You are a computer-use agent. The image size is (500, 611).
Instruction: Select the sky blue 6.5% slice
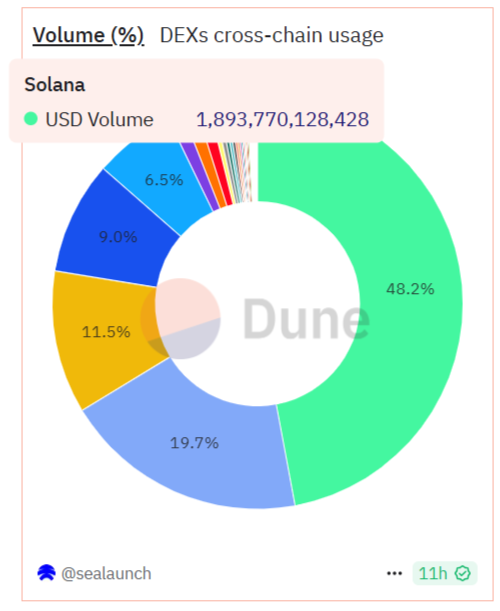pyautogui.click(x=164, y=180)
